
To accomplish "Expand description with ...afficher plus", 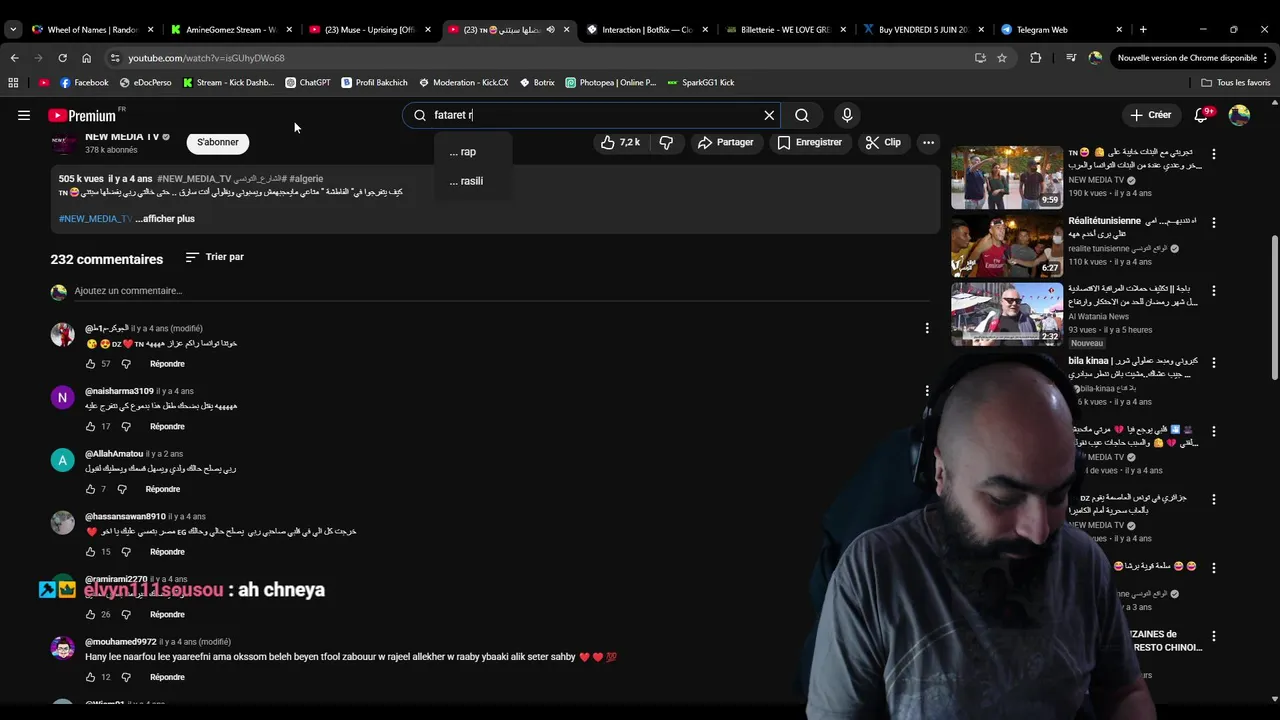I will click(165, 218).
